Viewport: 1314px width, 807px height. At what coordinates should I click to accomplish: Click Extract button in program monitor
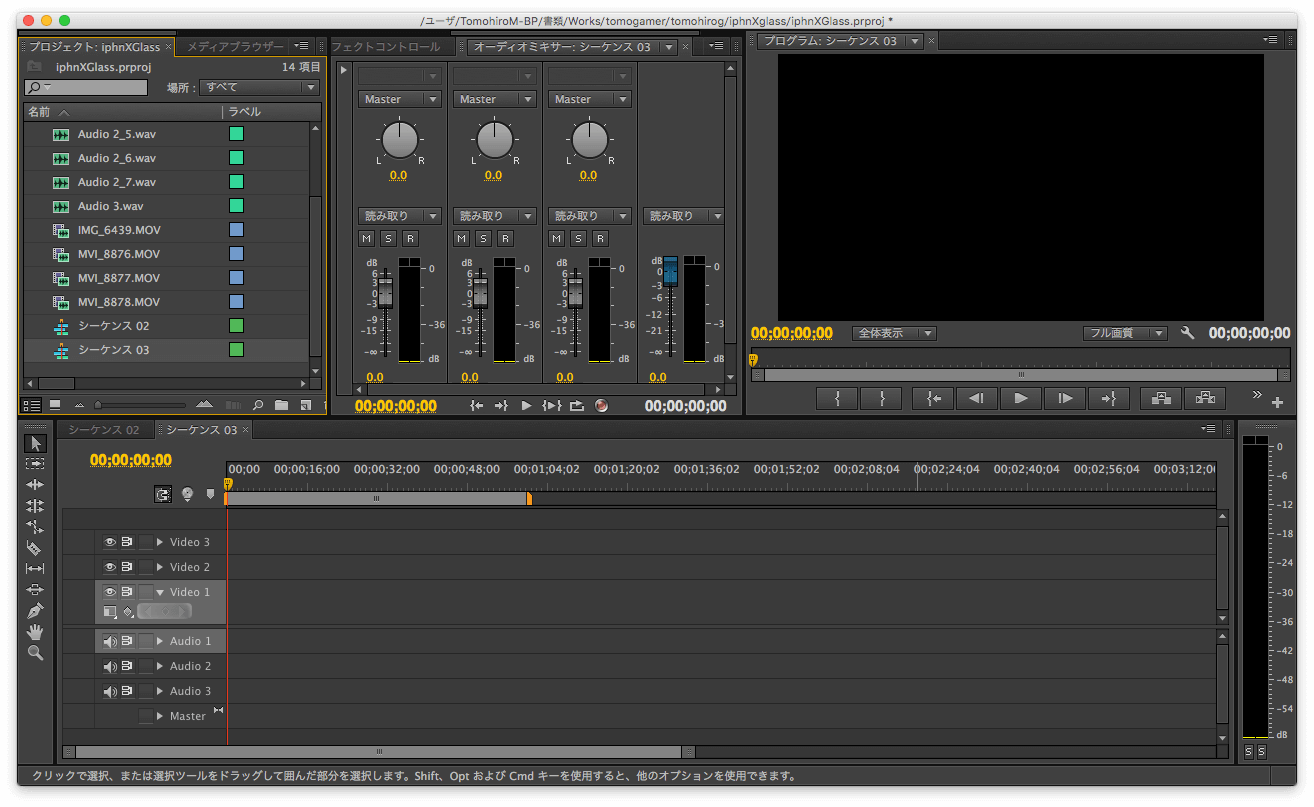(x=1205, y=398)
